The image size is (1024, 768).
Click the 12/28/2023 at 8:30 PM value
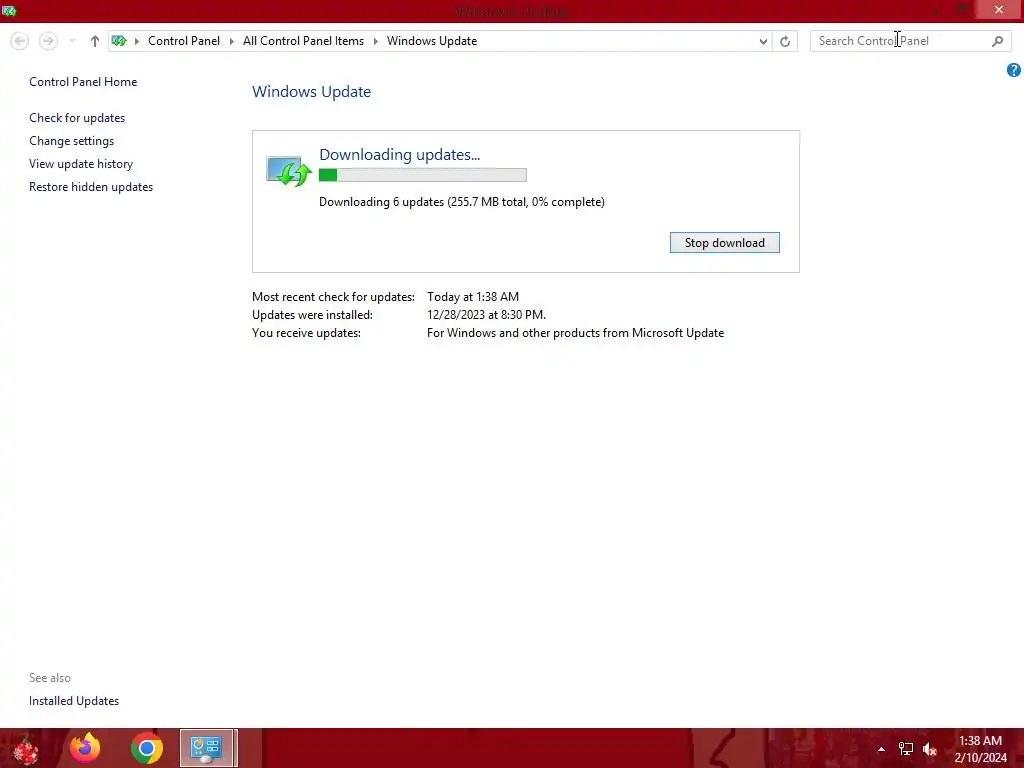point(487,315)
